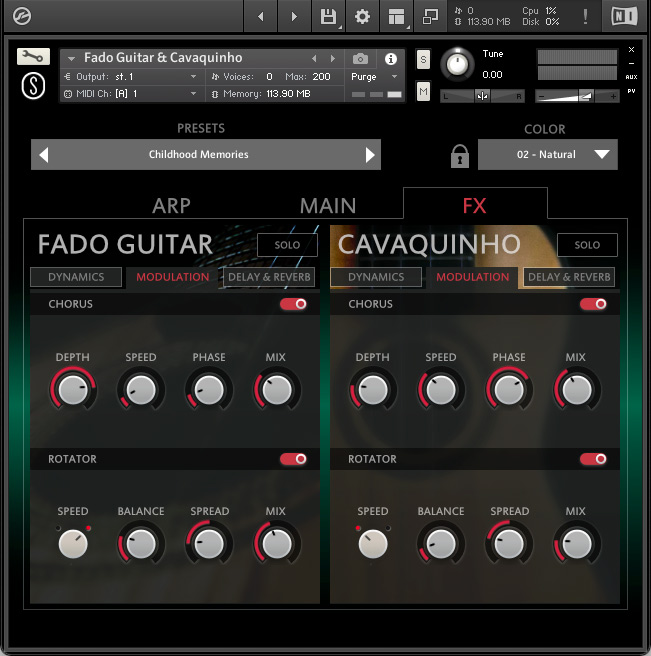Click the Cavaquinho Rotator MIX knob
Viewport: 651px width, 656px height.
pyautogui.click(x=577, y=543)
